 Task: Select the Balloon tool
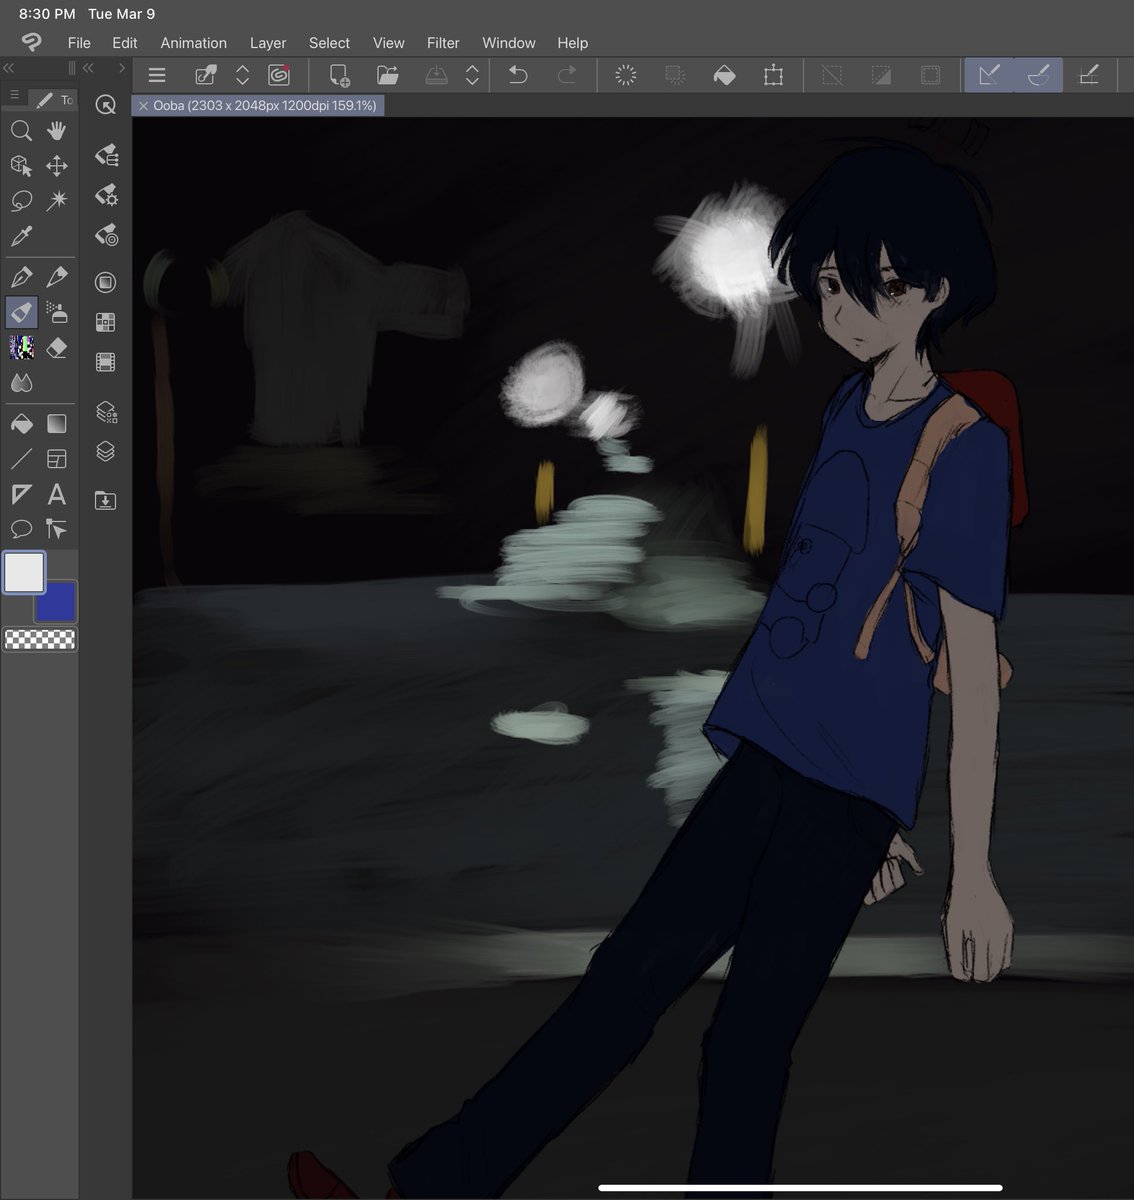pos(21,529)
